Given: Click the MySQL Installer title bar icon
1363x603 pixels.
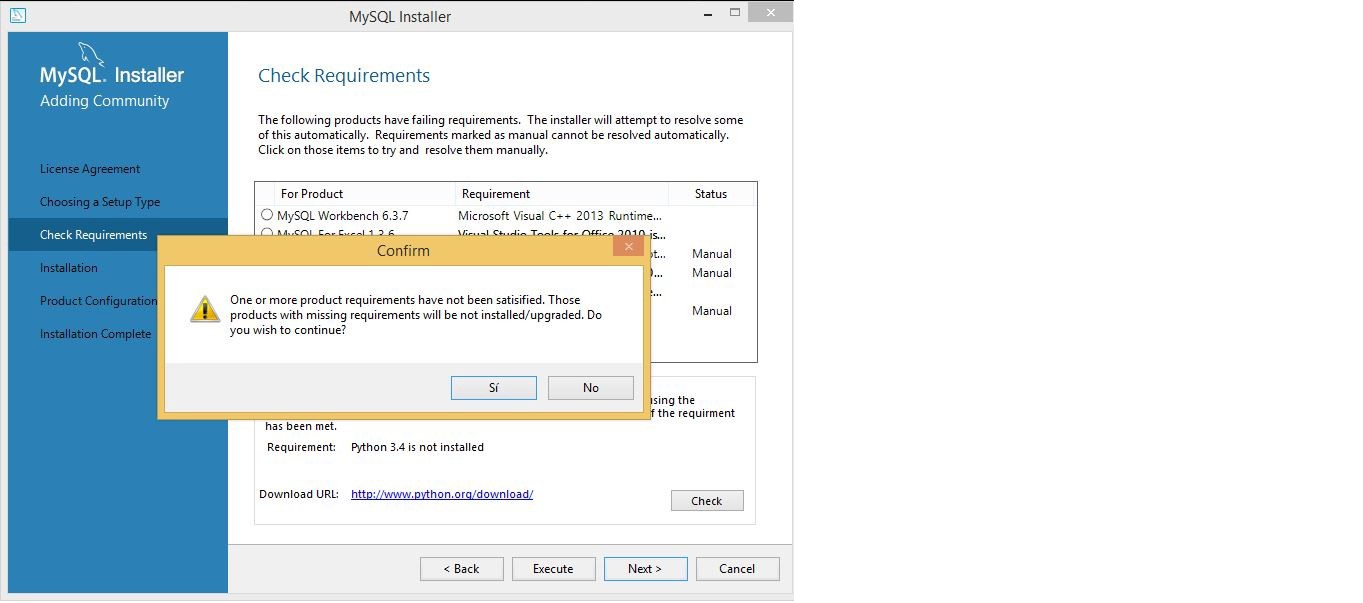Looking at the screenshot, I should 17,15.
